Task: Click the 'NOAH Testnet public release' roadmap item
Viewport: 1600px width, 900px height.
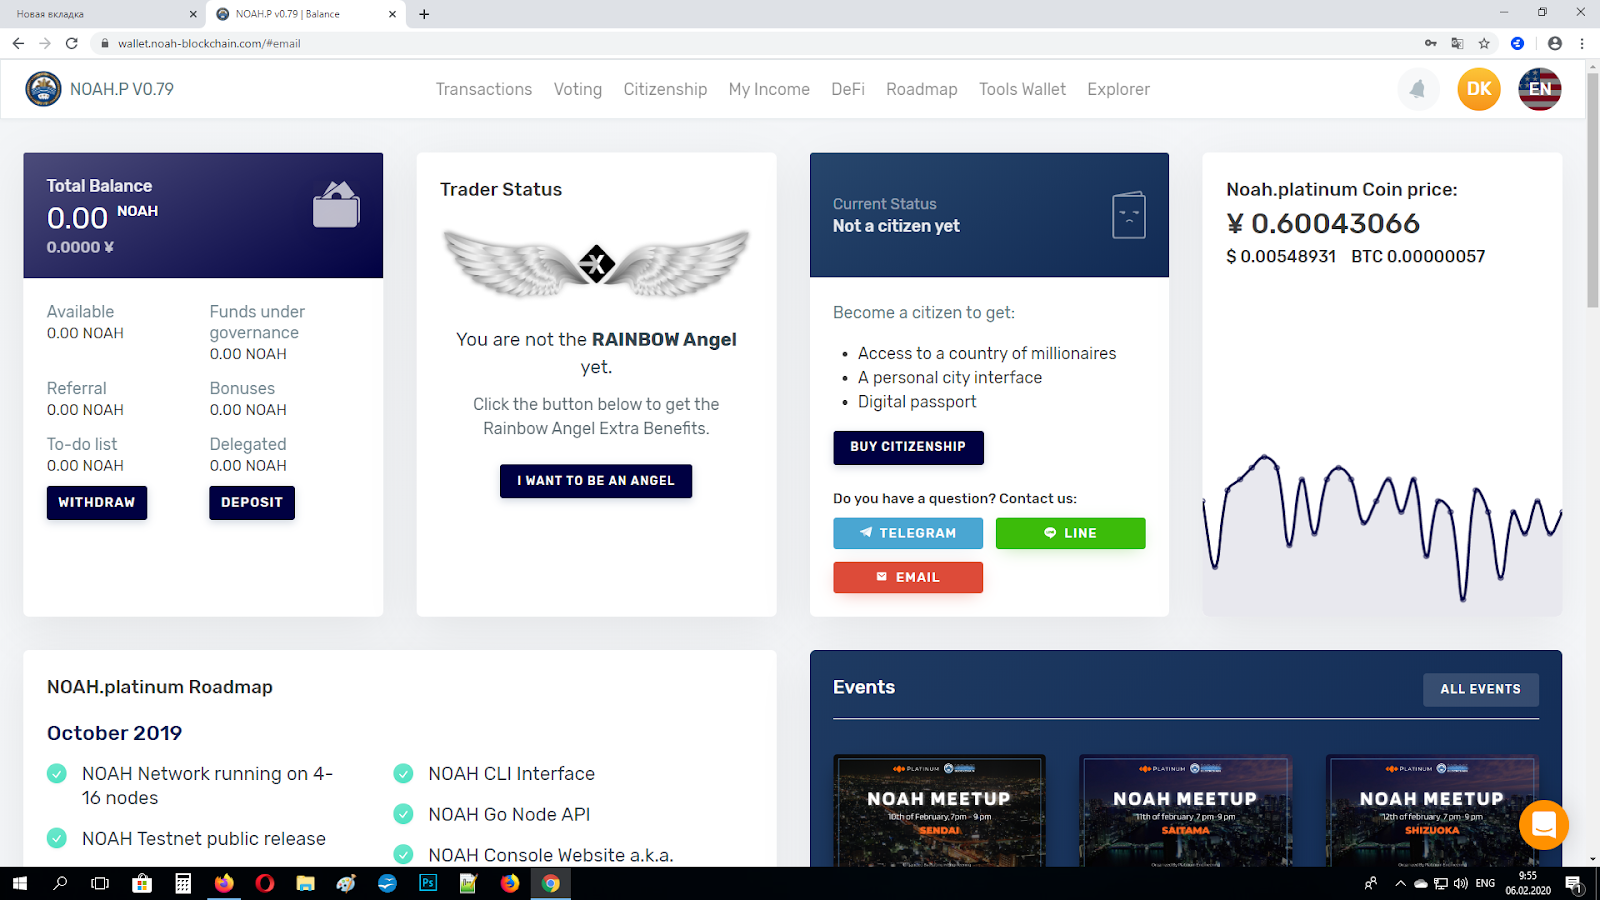Action: (x=204, y=839)
